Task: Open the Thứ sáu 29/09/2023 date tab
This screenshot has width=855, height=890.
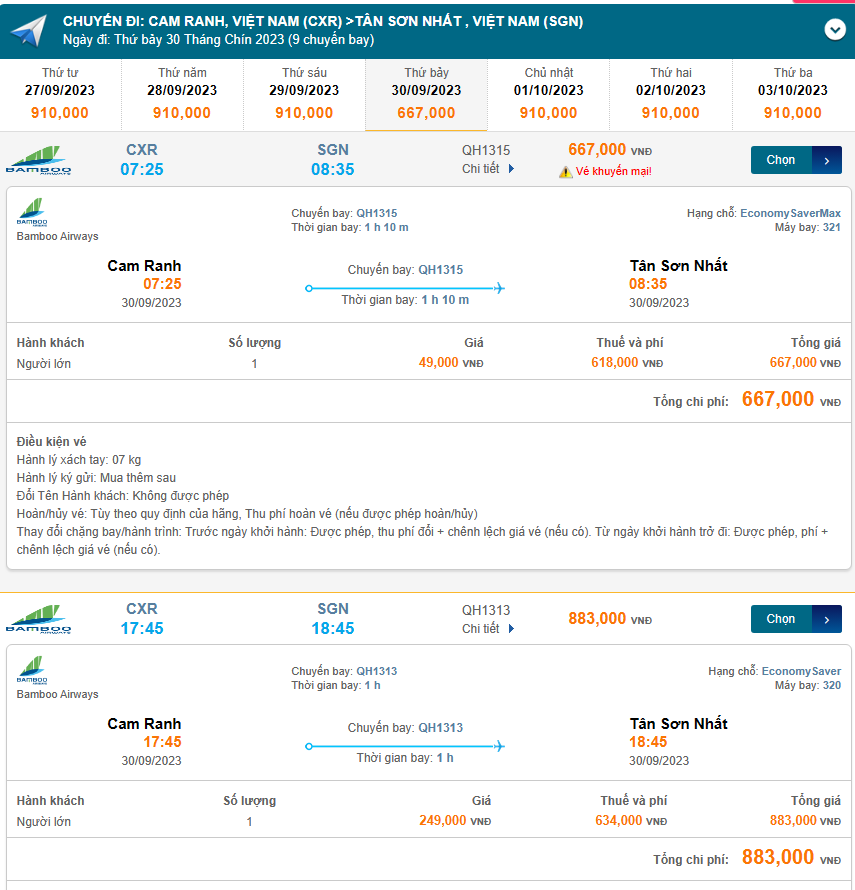Action: (x=305, y=95)
